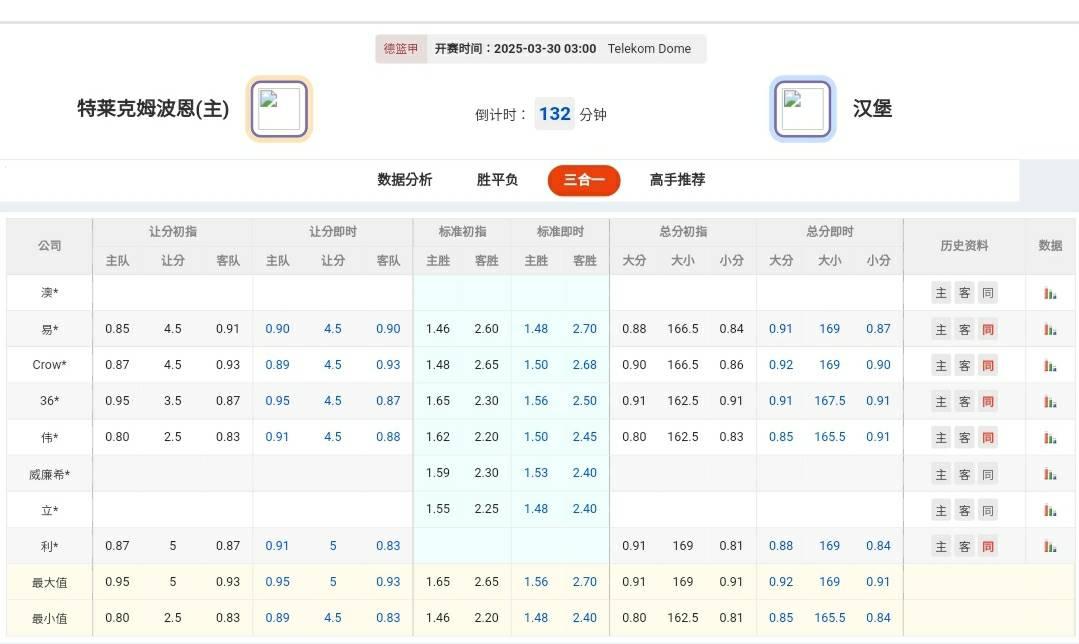Open the 数据分析 tab

[405, 180]
